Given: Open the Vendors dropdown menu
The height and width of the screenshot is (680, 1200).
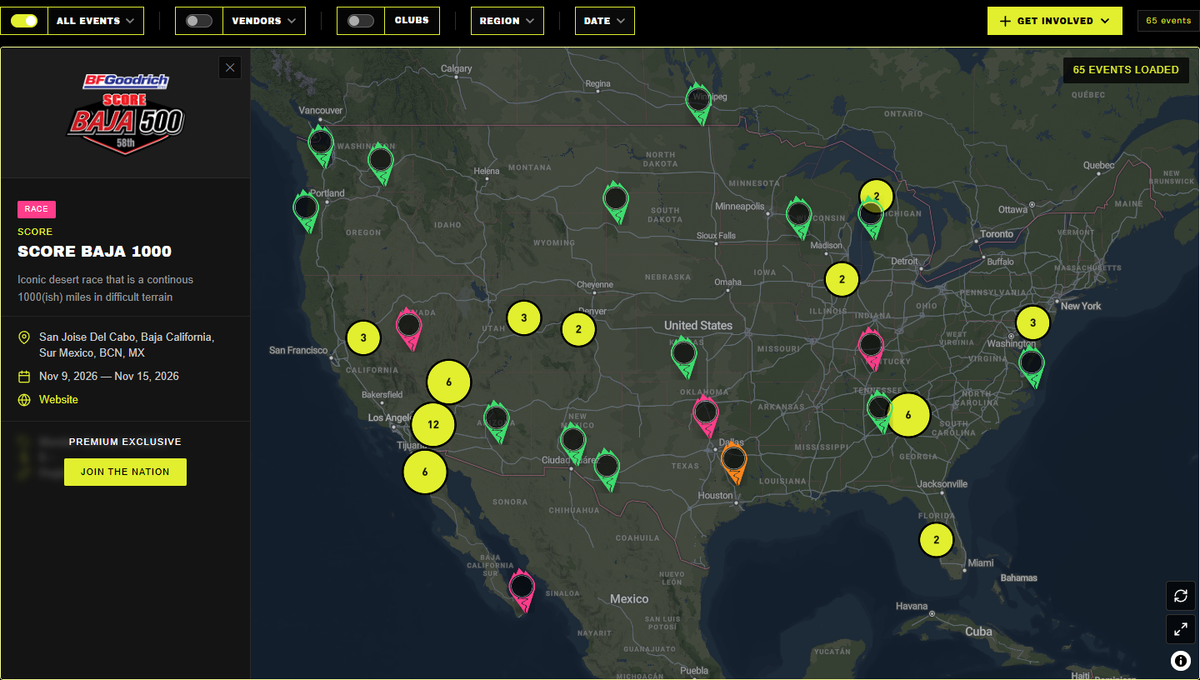Looking at the screenshot, I should pos(264,21).
